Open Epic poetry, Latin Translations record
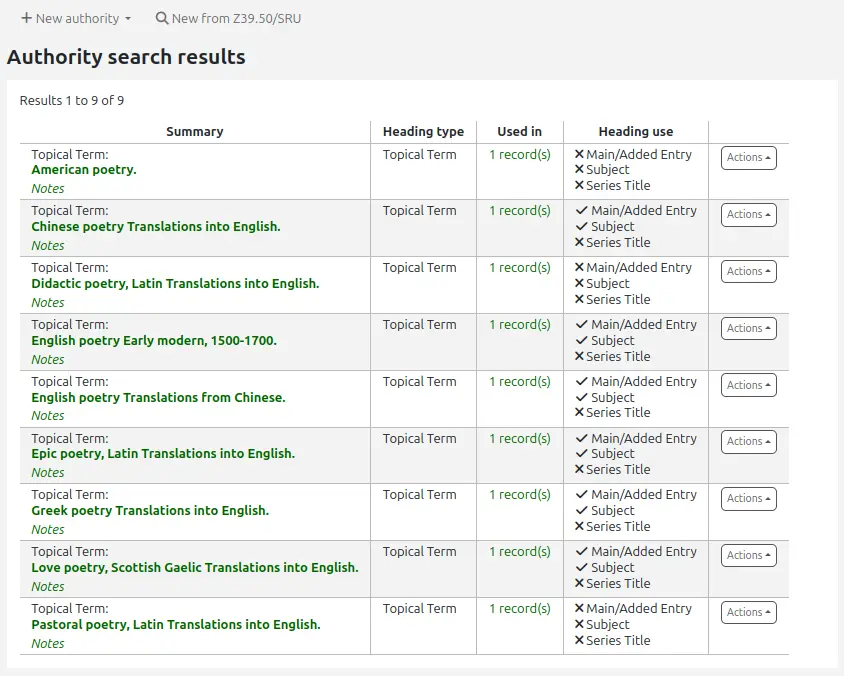 [x=163, y=454]
